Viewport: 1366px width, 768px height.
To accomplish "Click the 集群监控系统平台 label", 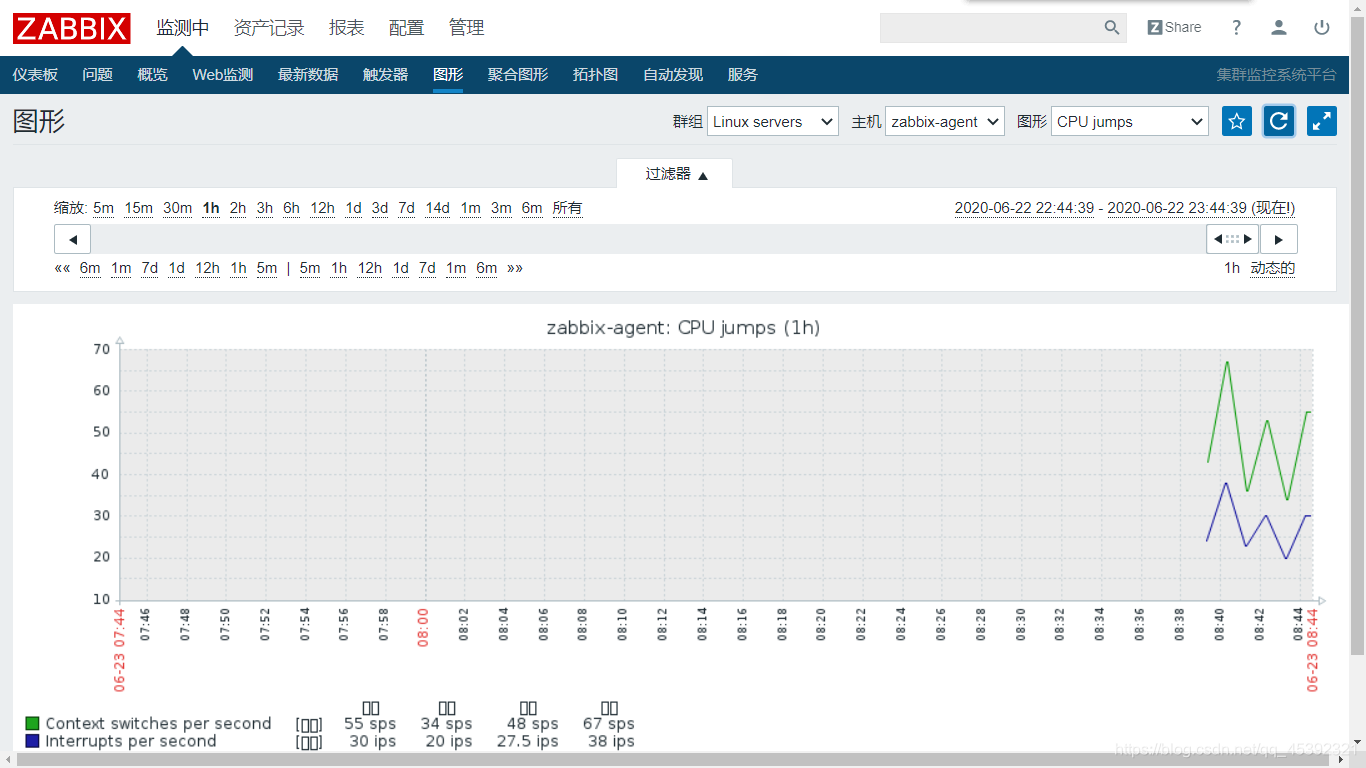I will pyautogui.click(x=1276, y=75).
